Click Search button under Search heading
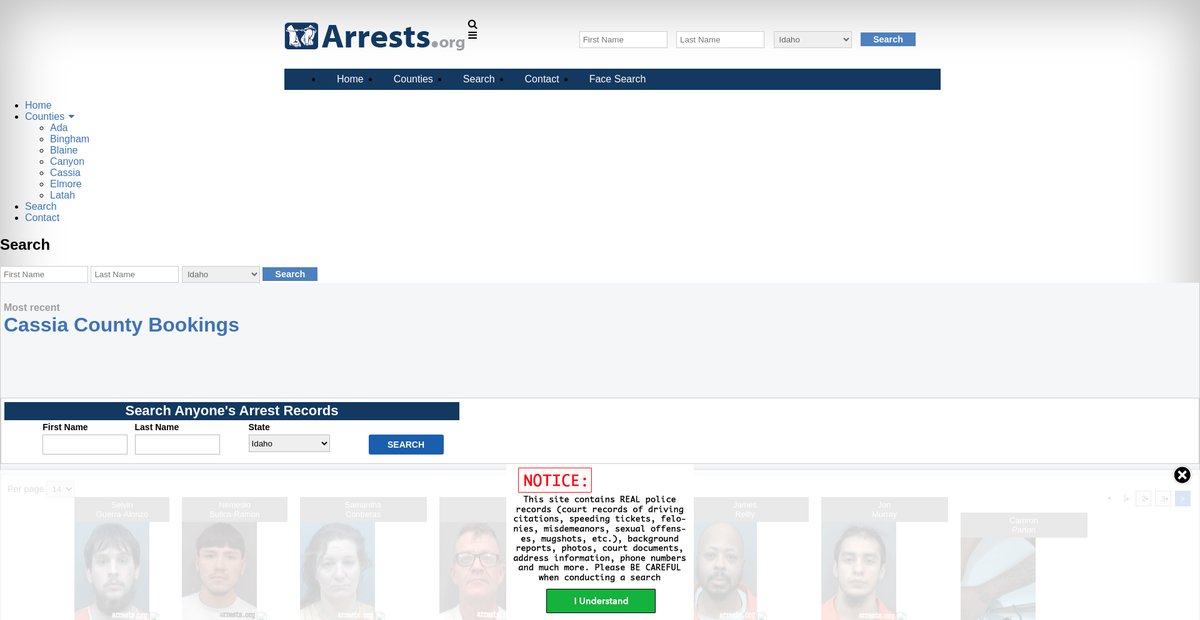 click(x=290, y=274)
